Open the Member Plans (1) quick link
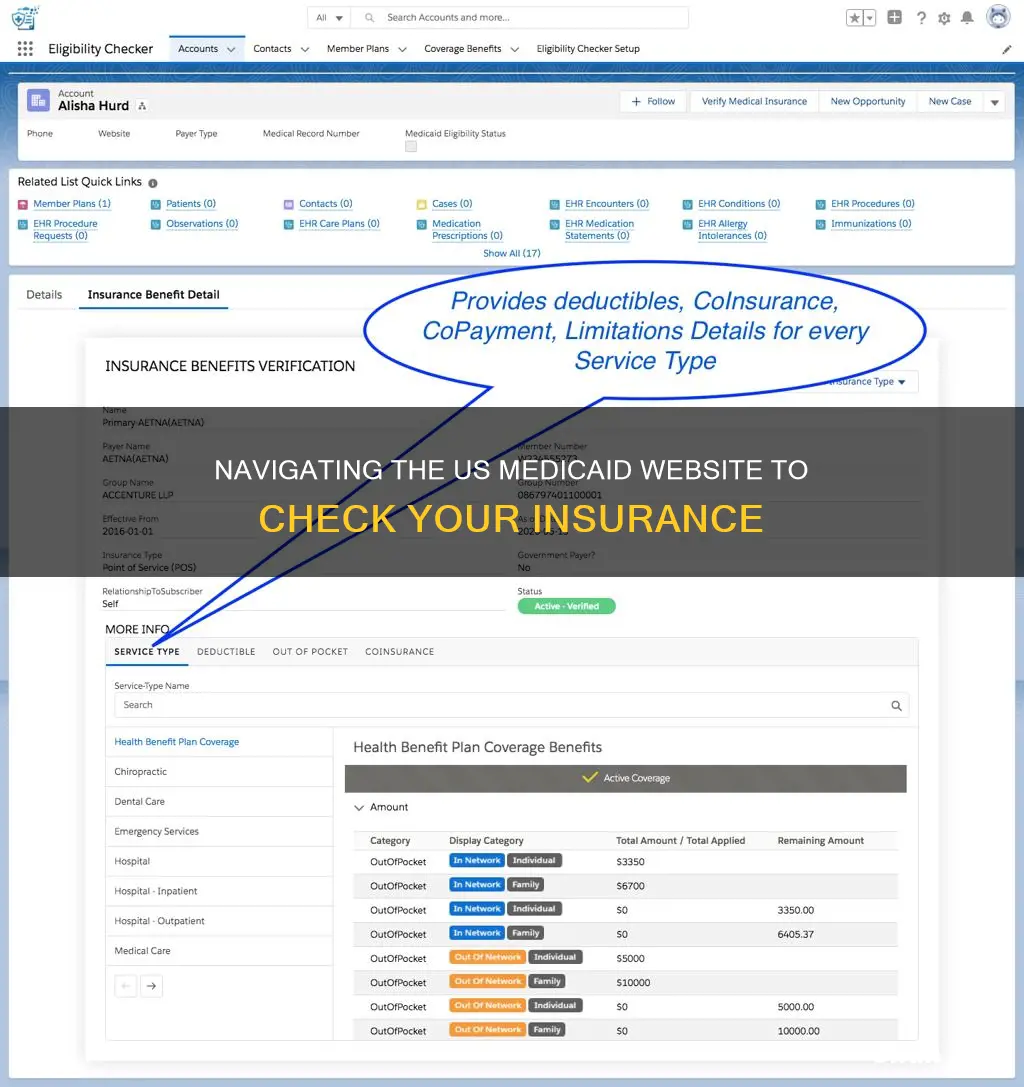1024x1087 pixels. click(72, 204)
